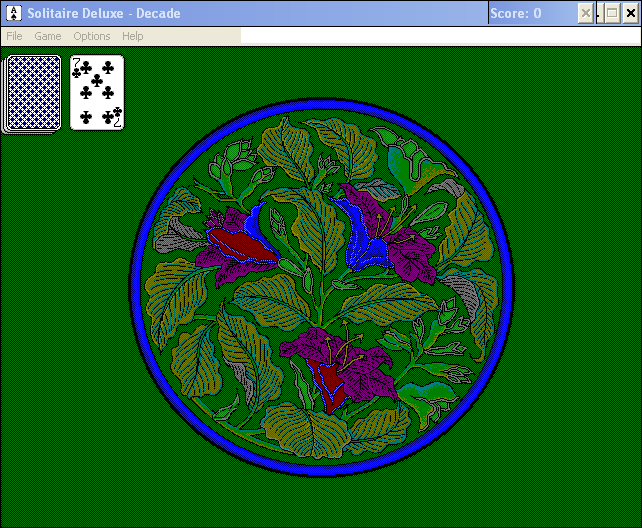Draw from the face-down stock deck
Screen dimensions: 642x528
(x=33, y=92)
